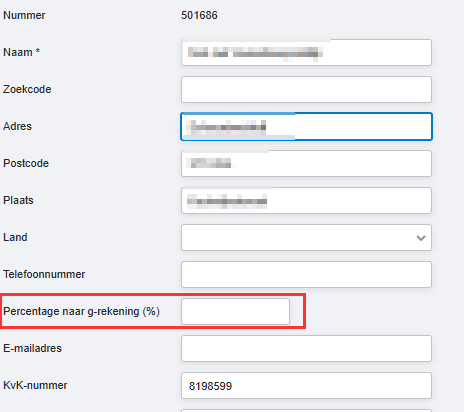
Task: Select the E-mailadres text field
Action: click(306, 349)
